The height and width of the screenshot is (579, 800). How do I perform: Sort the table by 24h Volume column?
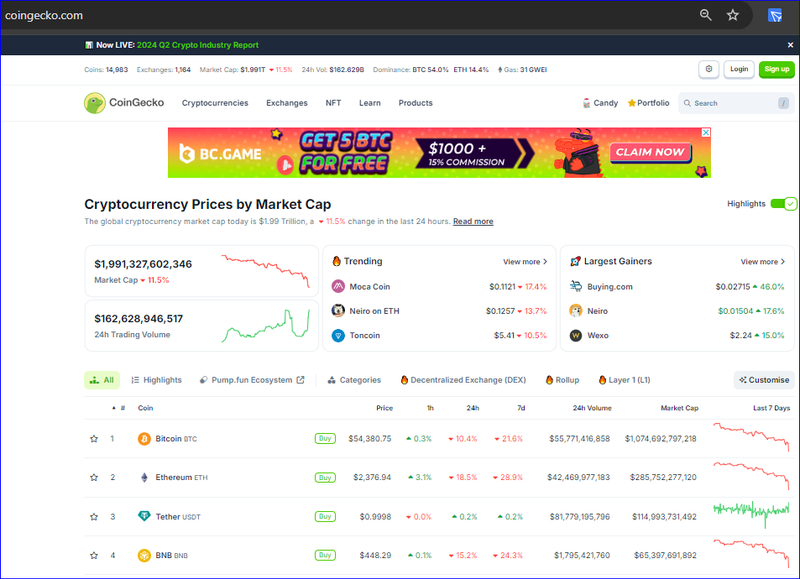[592, 408]
